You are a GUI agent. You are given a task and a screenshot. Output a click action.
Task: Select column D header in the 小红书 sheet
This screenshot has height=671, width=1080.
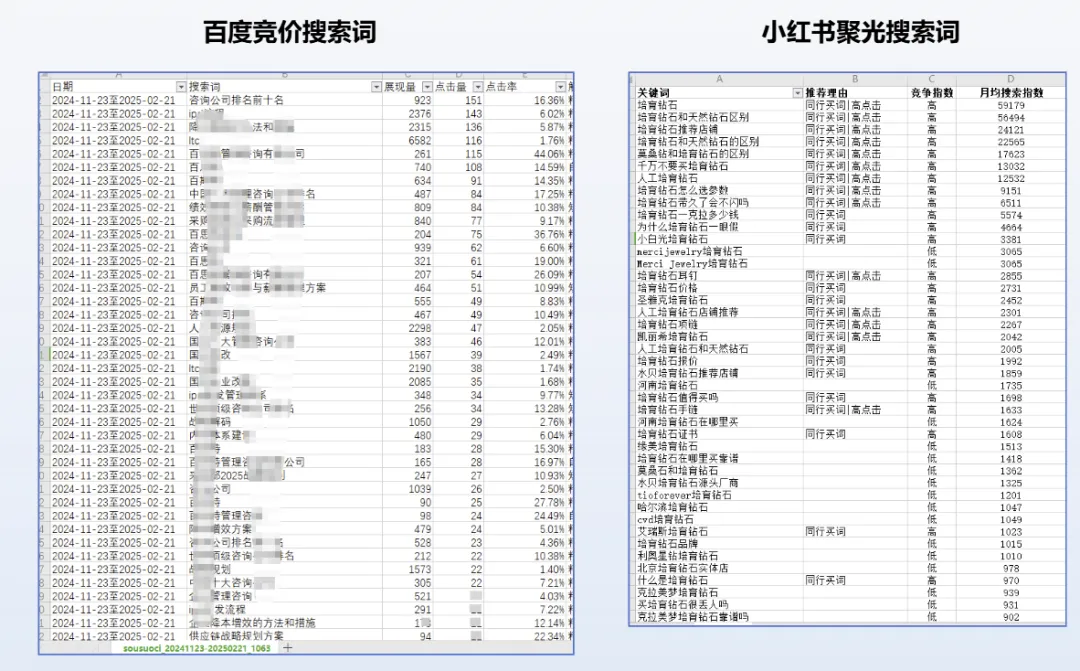tap(1010, 79)
